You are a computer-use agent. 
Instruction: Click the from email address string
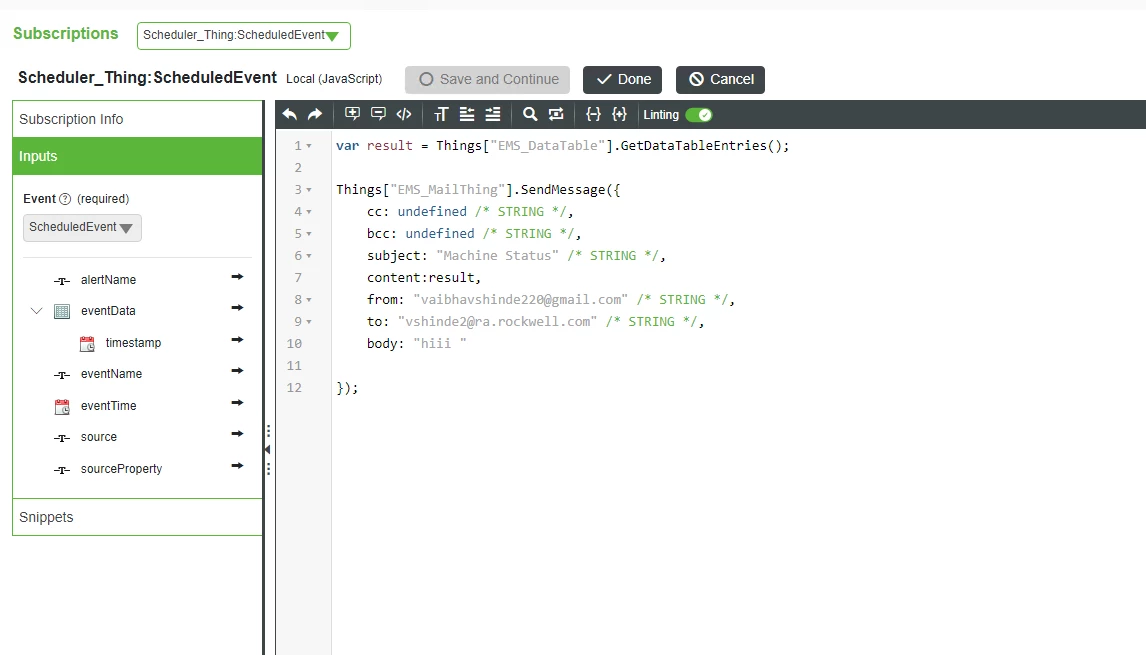click(520, 300)
